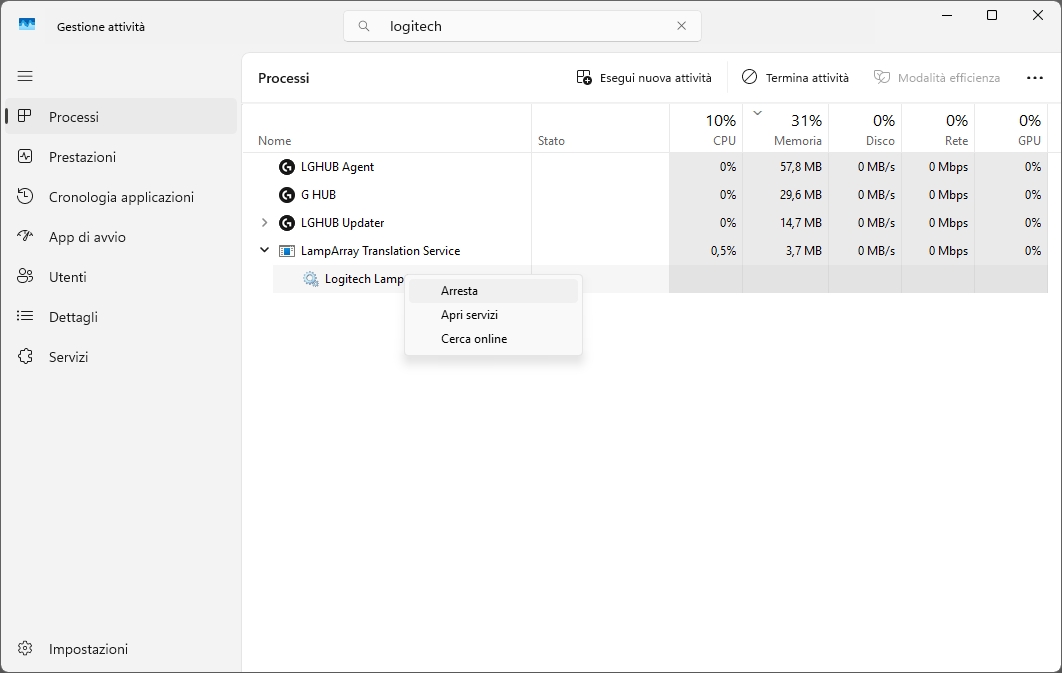
Task: Click Esegui nuova attività button
Action: (644, 78)
